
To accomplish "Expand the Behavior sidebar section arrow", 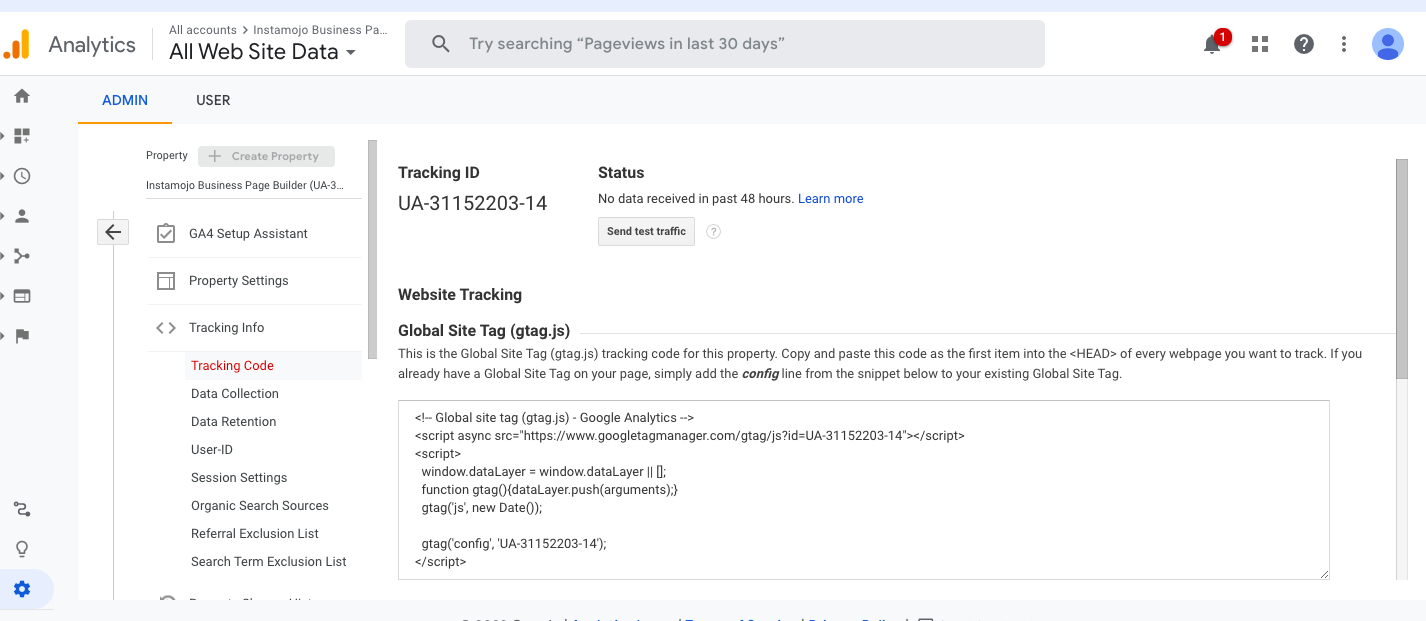I will (x=4, y=296).
